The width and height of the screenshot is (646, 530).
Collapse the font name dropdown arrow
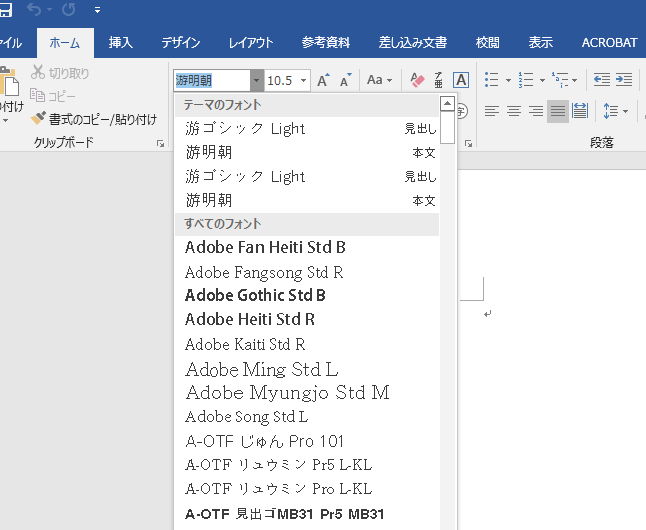coord(257,80)
